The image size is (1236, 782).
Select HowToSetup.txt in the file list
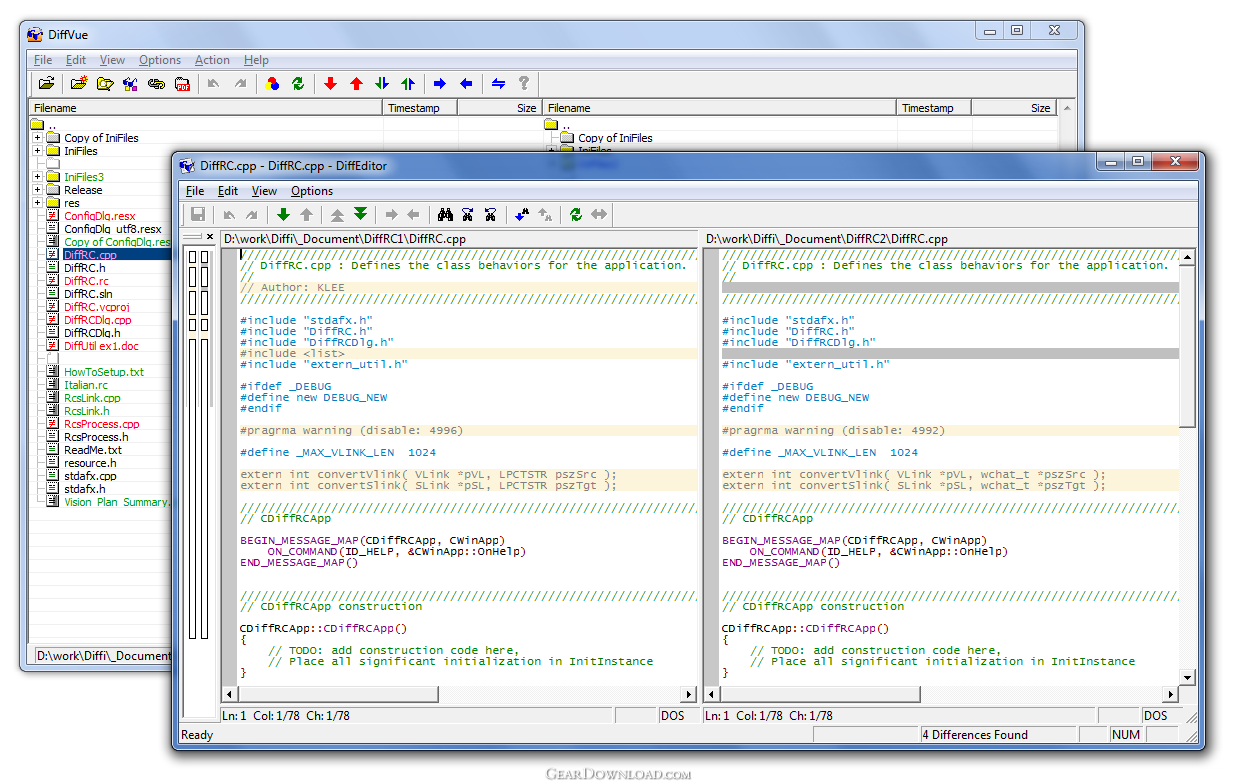click(x=104, y=372)
